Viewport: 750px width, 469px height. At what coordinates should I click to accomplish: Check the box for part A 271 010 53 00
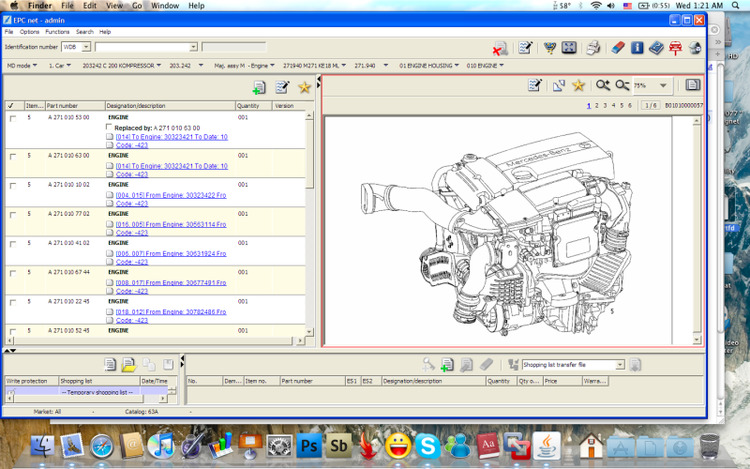pos(13,118)
